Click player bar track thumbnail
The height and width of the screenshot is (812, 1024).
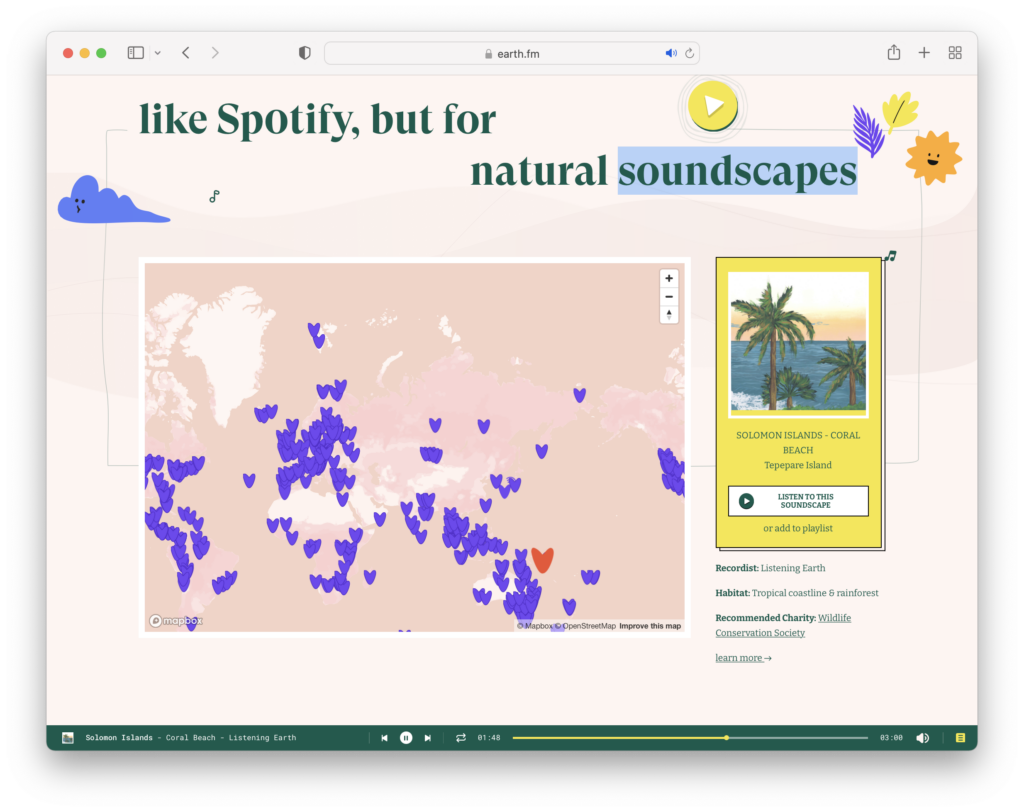pos(67,738)
